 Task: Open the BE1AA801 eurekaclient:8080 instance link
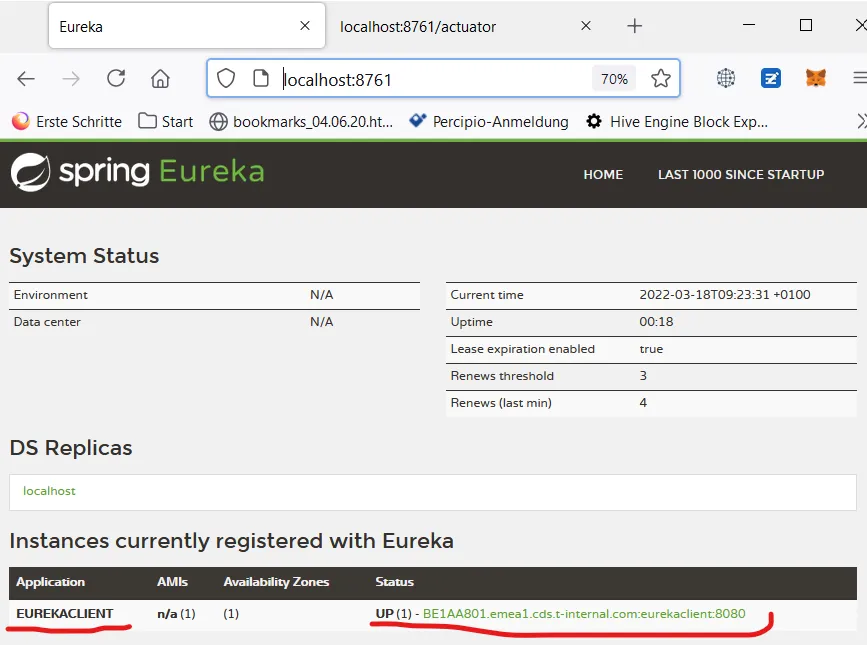coord(584,613)
